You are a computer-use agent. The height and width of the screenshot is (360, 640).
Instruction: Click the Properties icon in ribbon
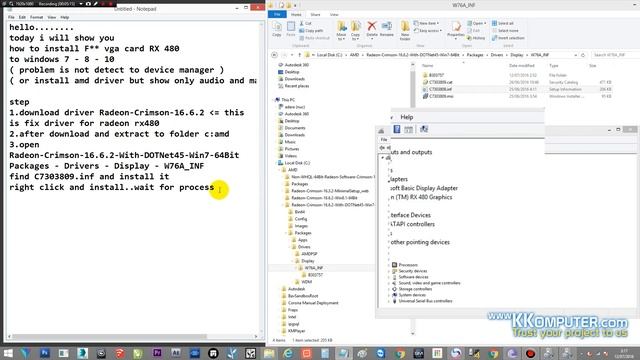tap(456, 29)
